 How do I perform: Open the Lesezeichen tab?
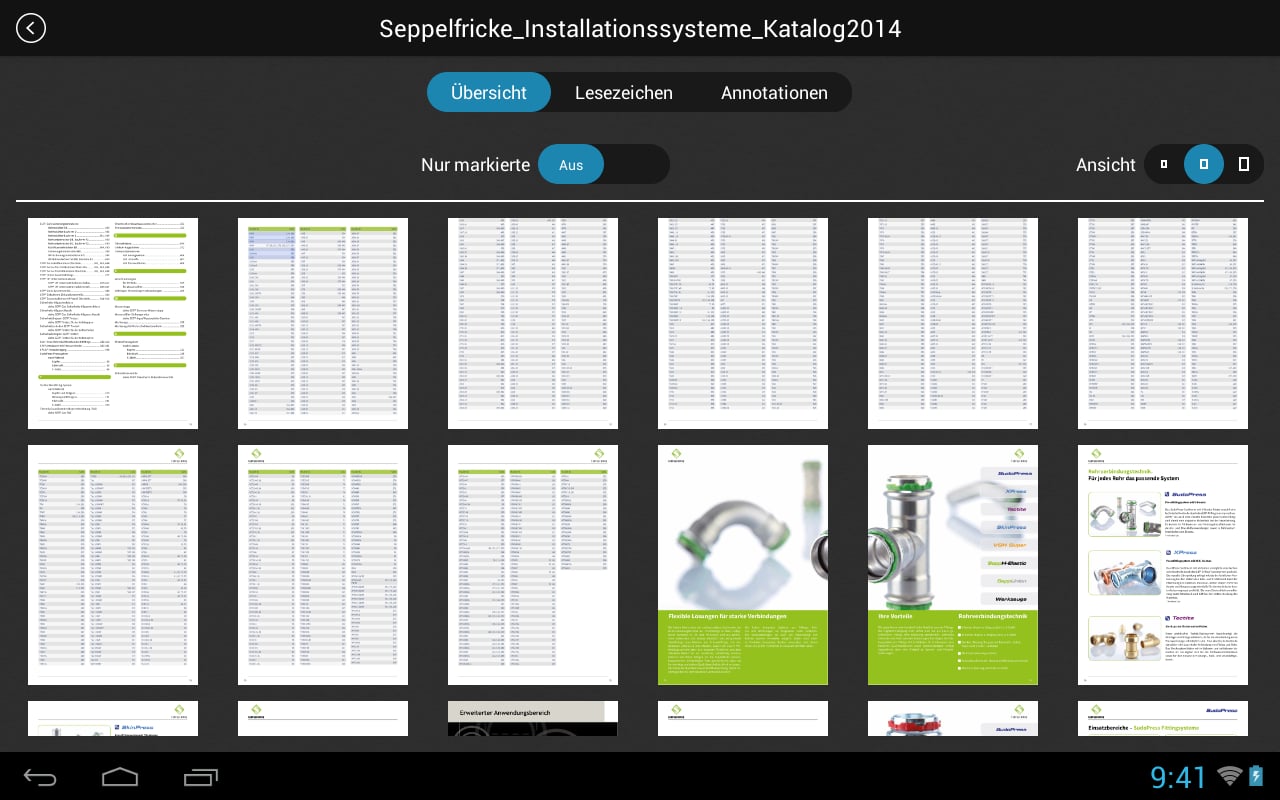click(x=624, y=92)
